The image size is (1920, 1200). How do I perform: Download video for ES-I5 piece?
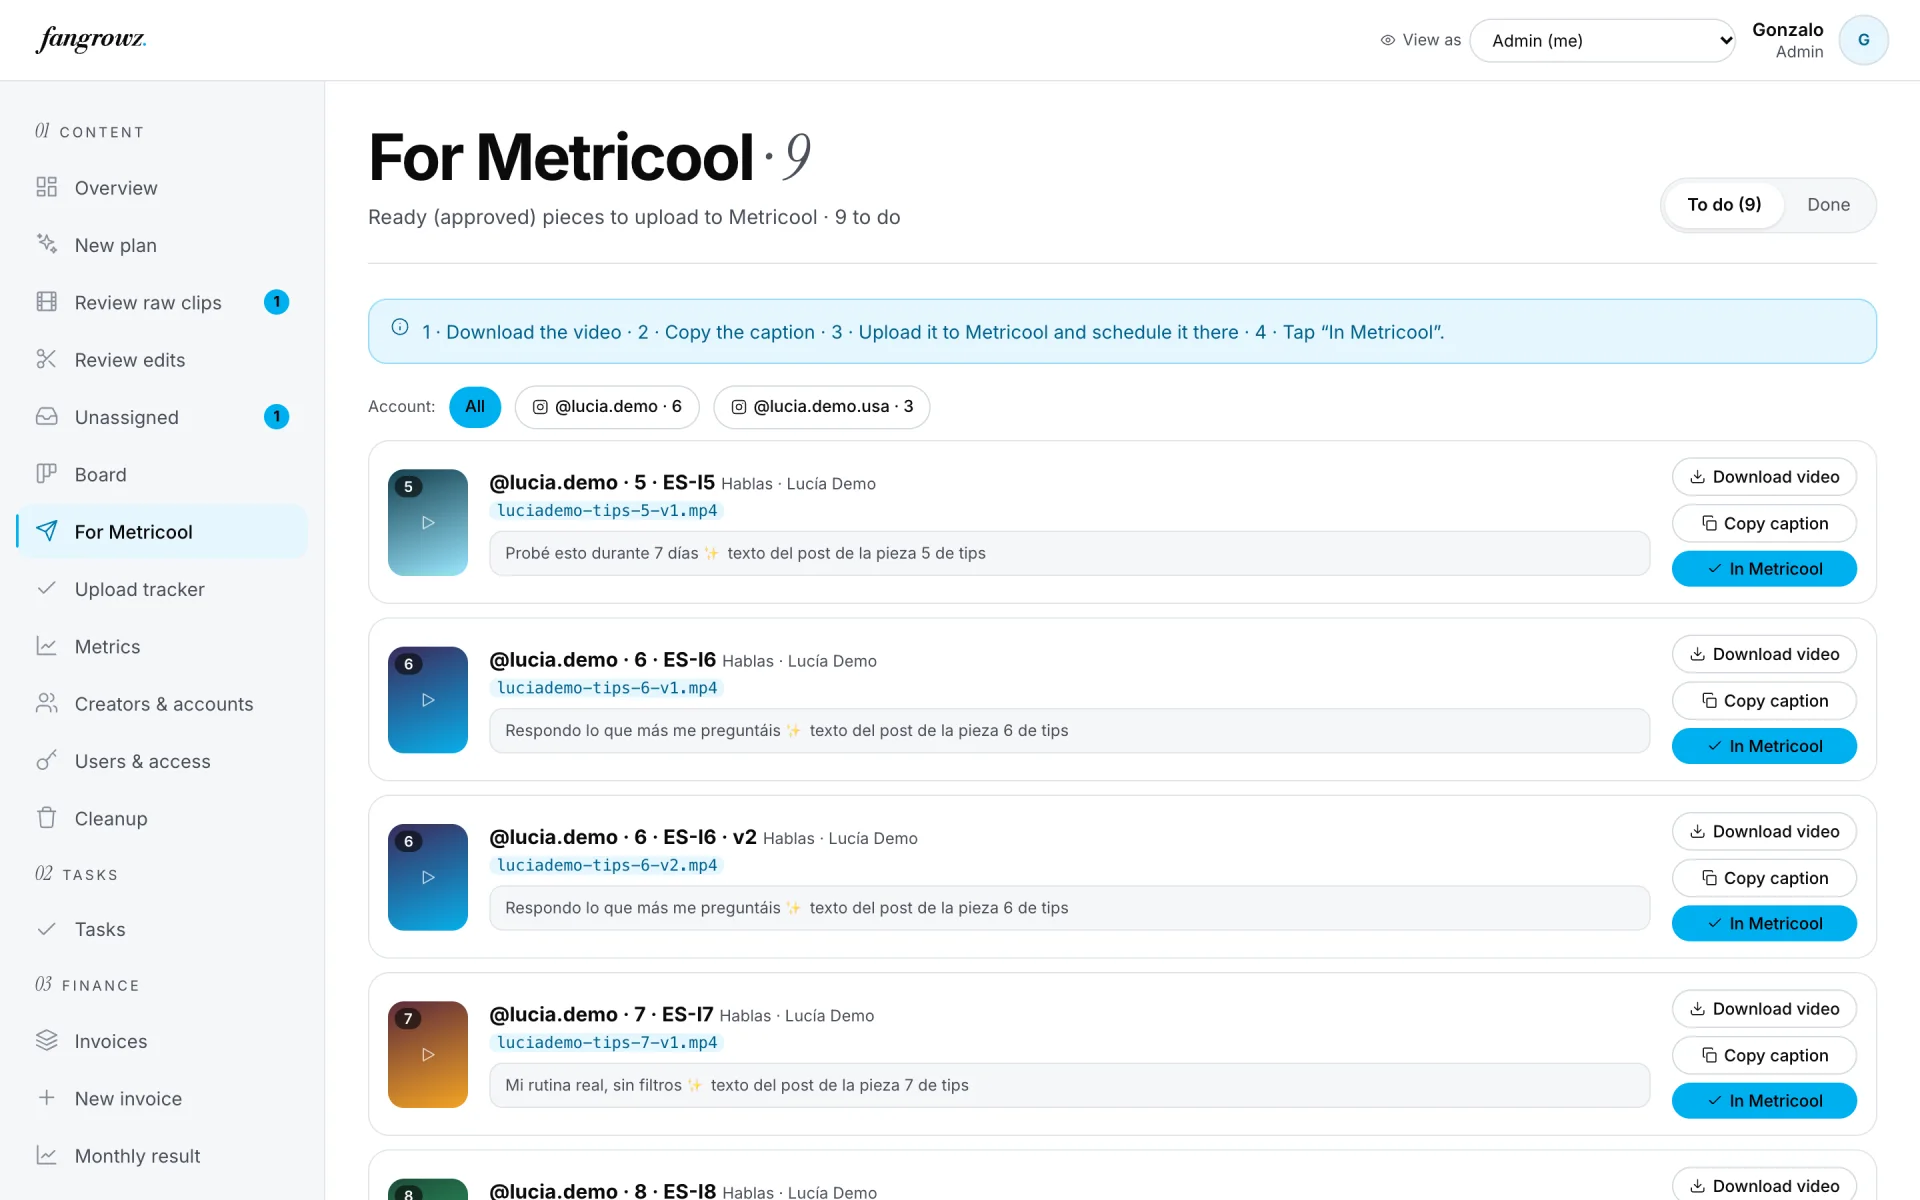(x=1764, y=477)
